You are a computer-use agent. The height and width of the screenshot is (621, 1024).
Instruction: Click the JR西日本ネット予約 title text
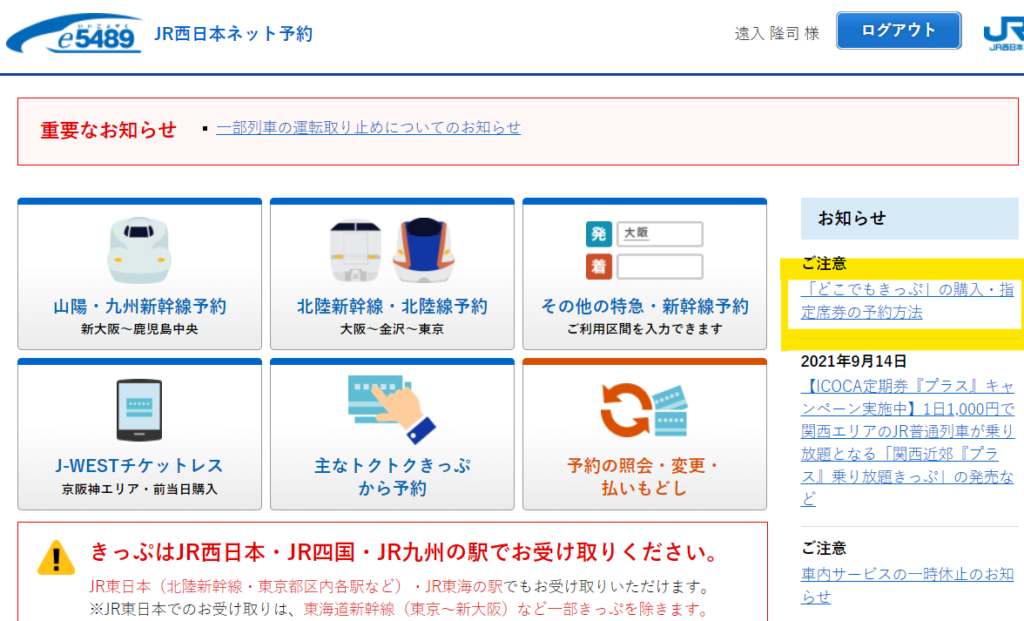click(x=233, y=33)
